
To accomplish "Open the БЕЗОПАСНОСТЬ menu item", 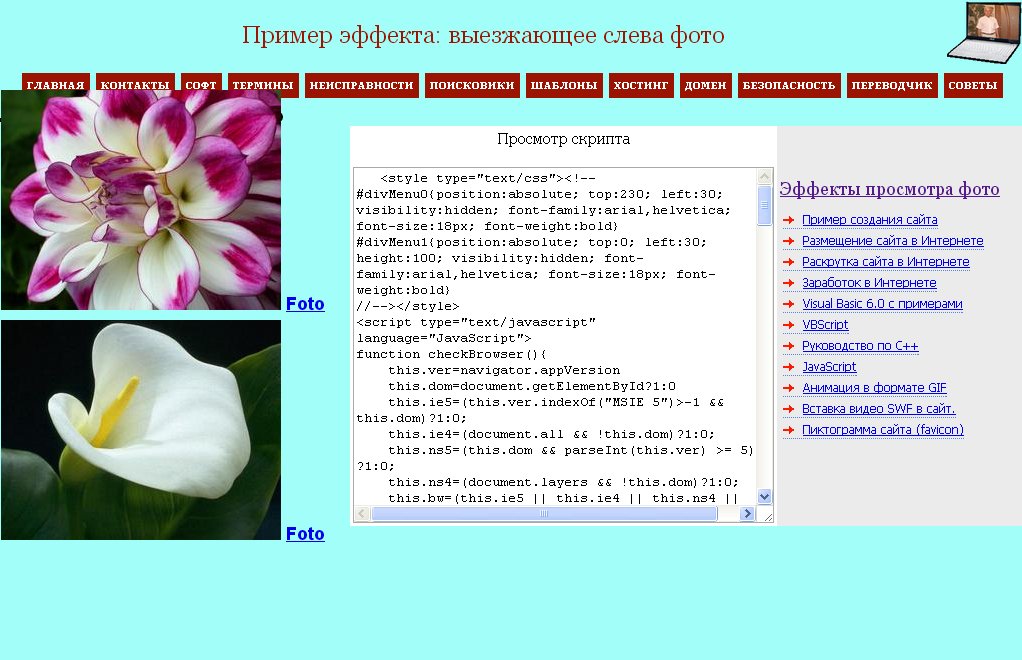I will pos(788,86).
